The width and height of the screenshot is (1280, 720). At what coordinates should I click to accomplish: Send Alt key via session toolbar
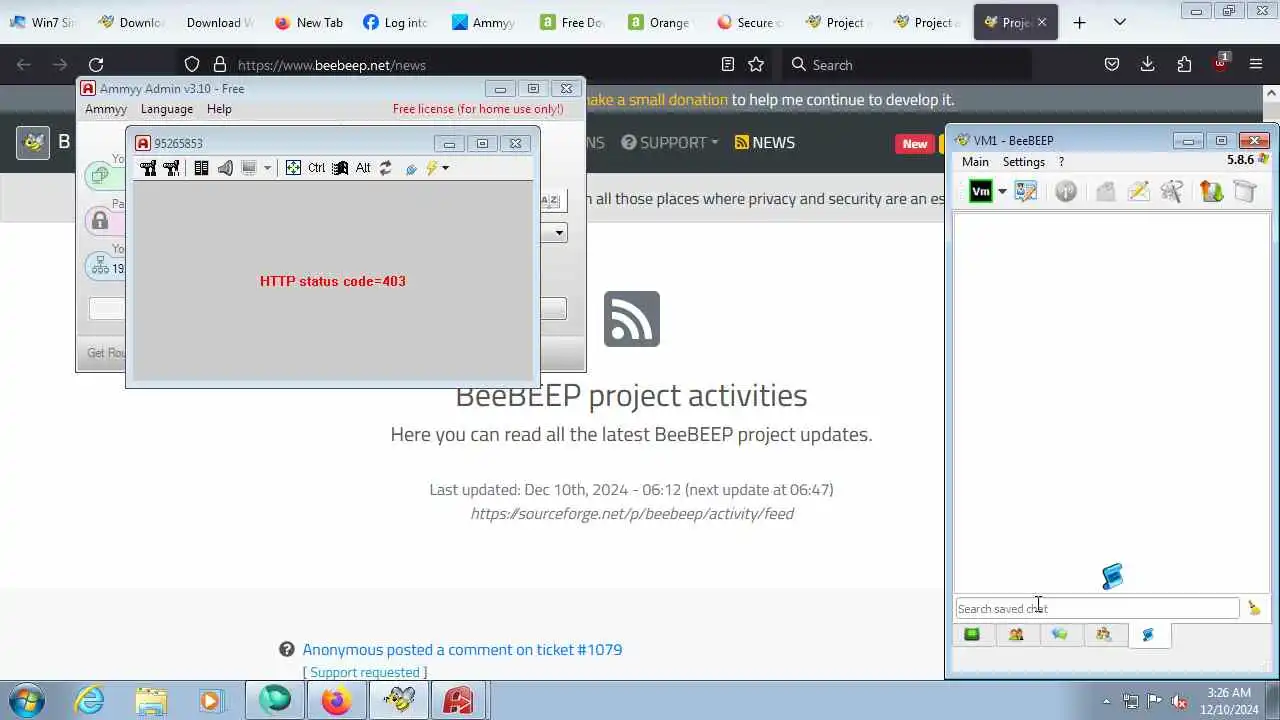[363, 168]
